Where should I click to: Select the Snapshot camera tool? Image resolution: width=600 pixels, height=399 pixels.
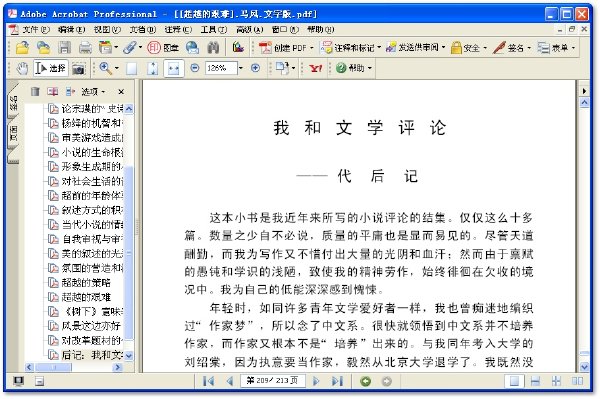point(78,69)
